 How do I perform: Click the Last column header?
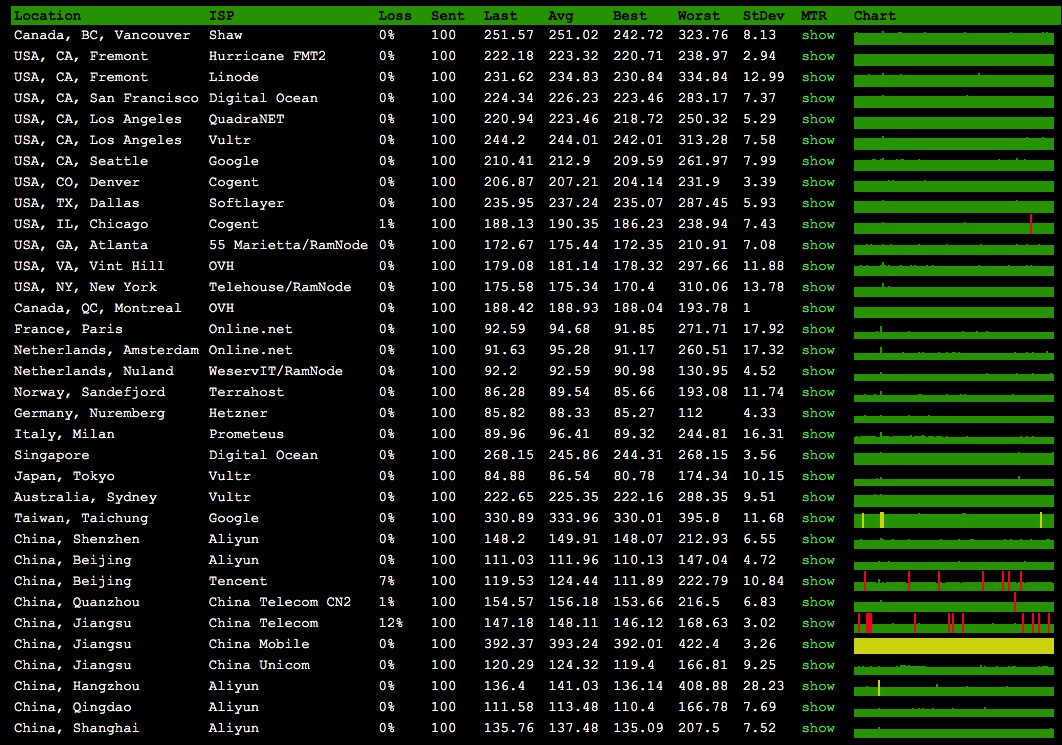501,16
